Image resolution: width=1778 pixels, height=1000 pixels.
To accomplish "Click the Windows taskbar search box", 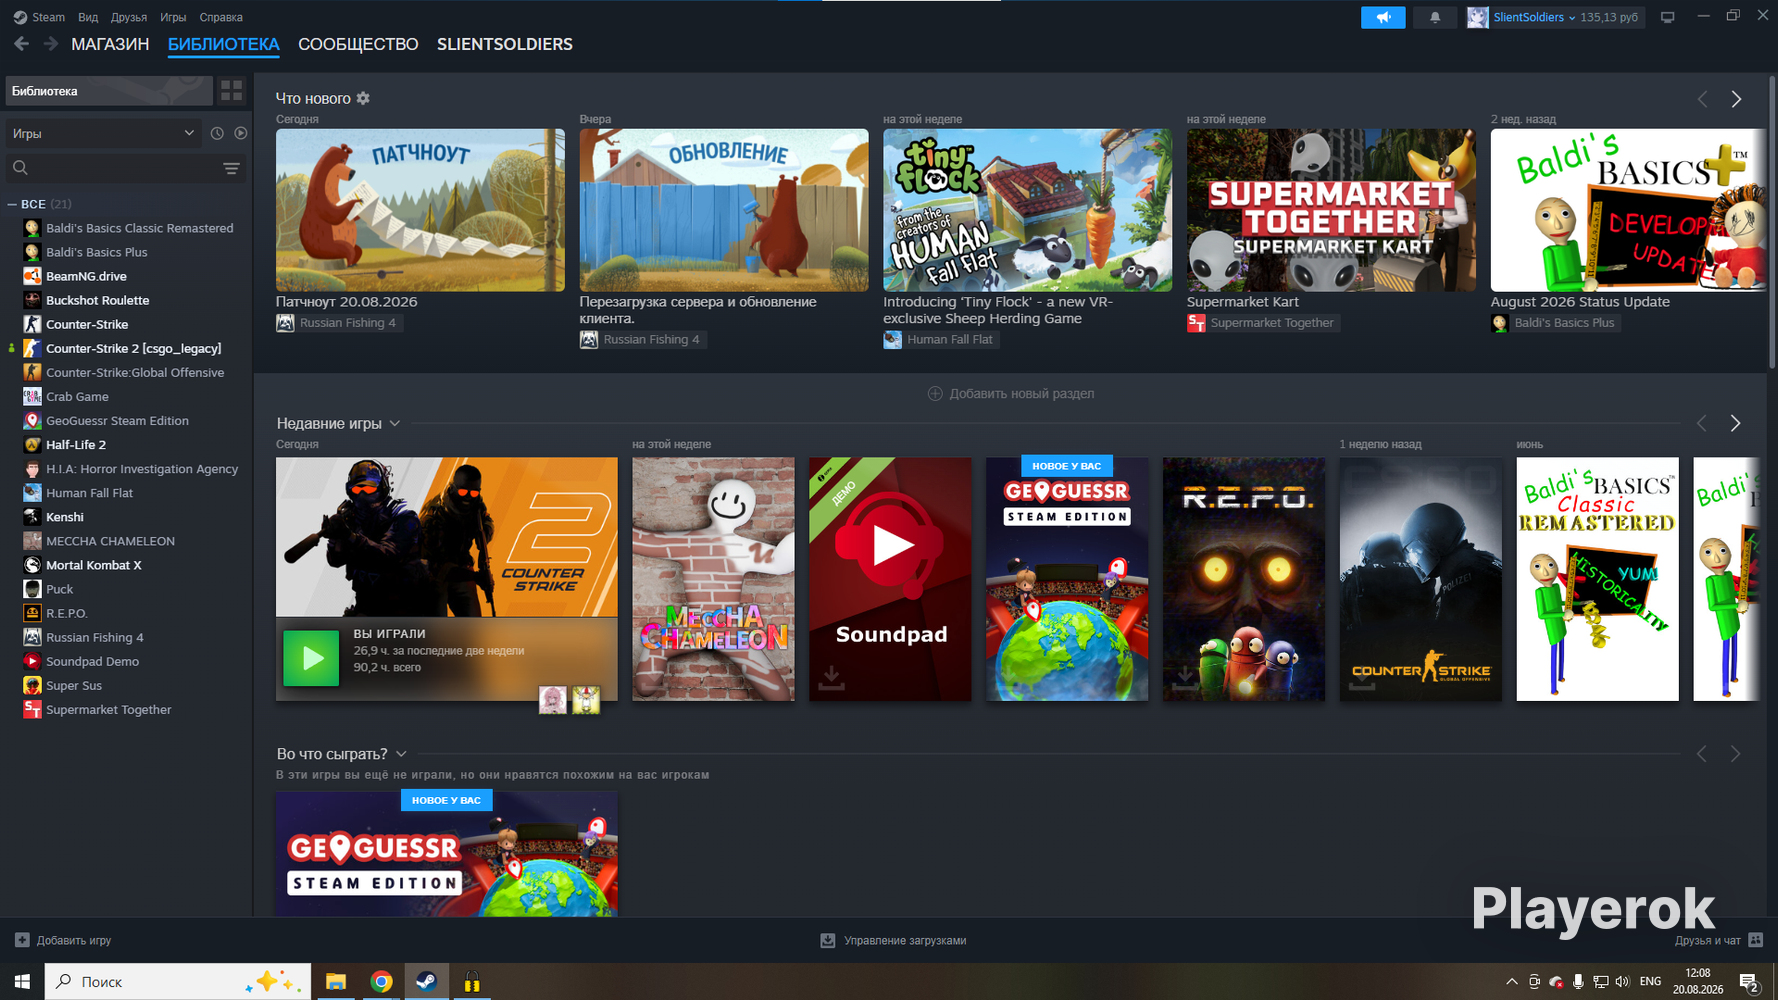I will (178, 982).
